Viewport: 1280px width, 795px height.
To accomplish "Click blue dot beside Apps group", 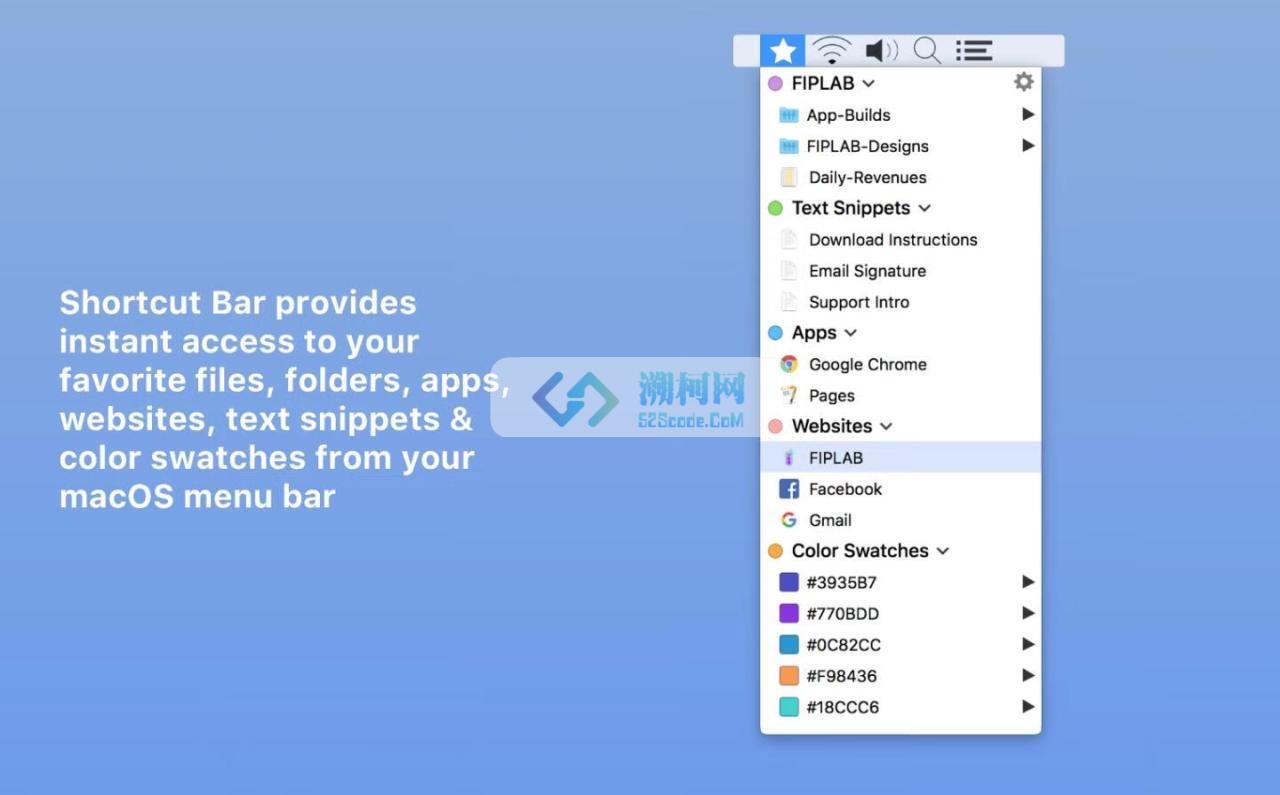I will coord(775,333).
